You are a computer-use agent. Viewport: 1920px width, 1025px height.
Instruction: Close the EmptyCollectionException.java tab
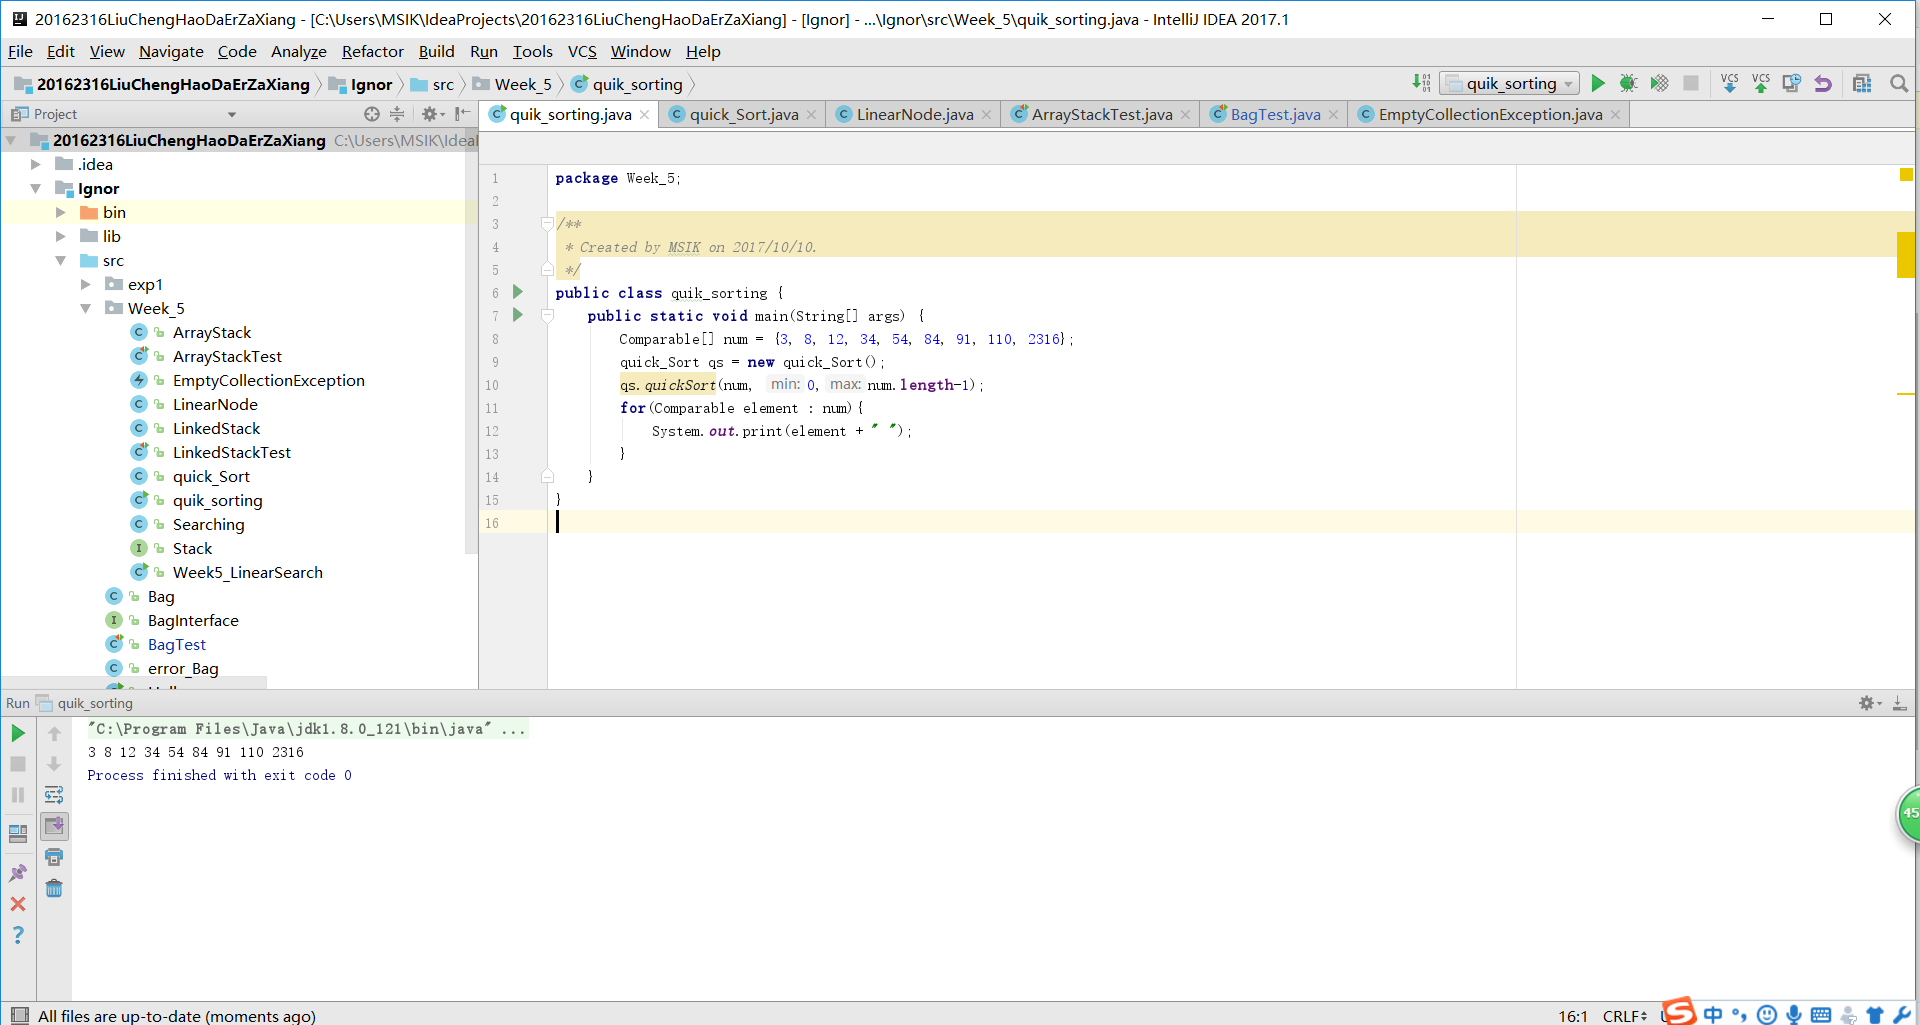coord(1615,115)
